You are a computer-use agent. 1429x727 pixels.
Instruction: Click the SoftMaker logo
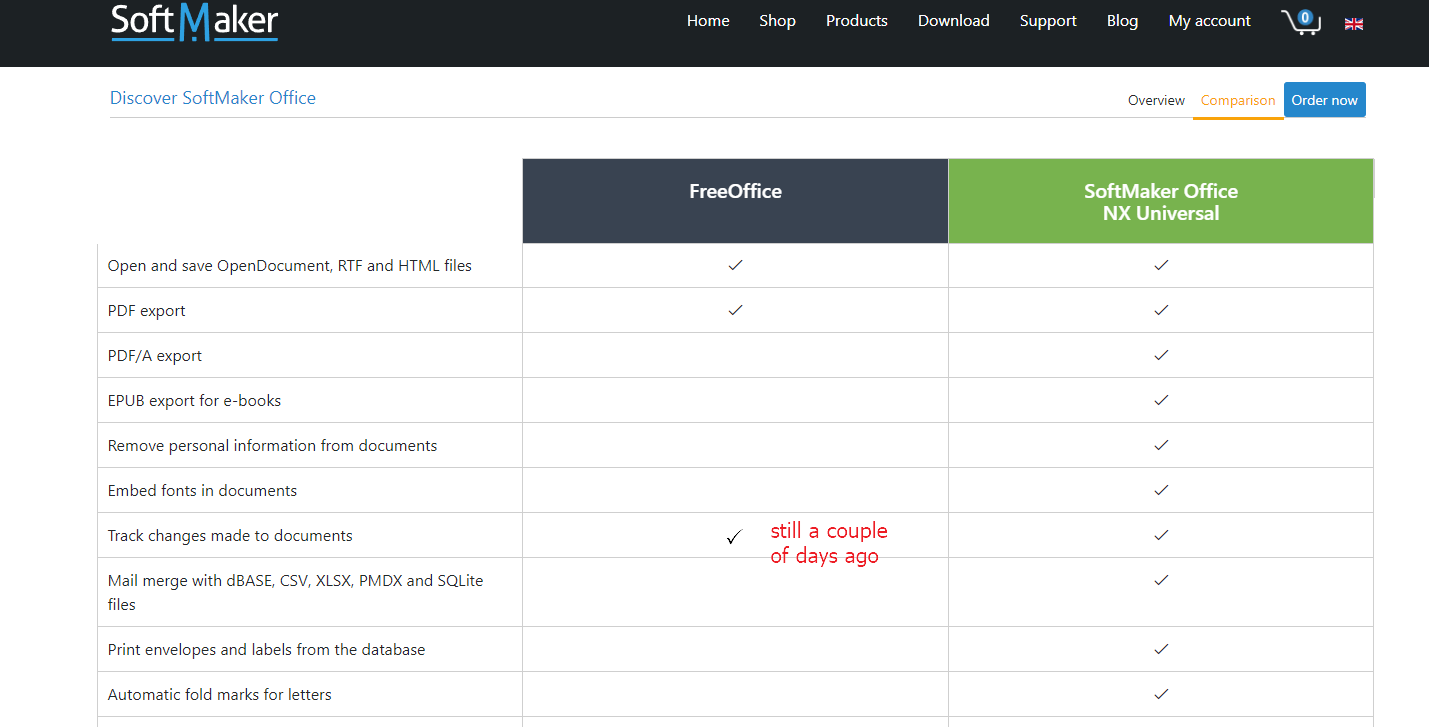(194, 22)
